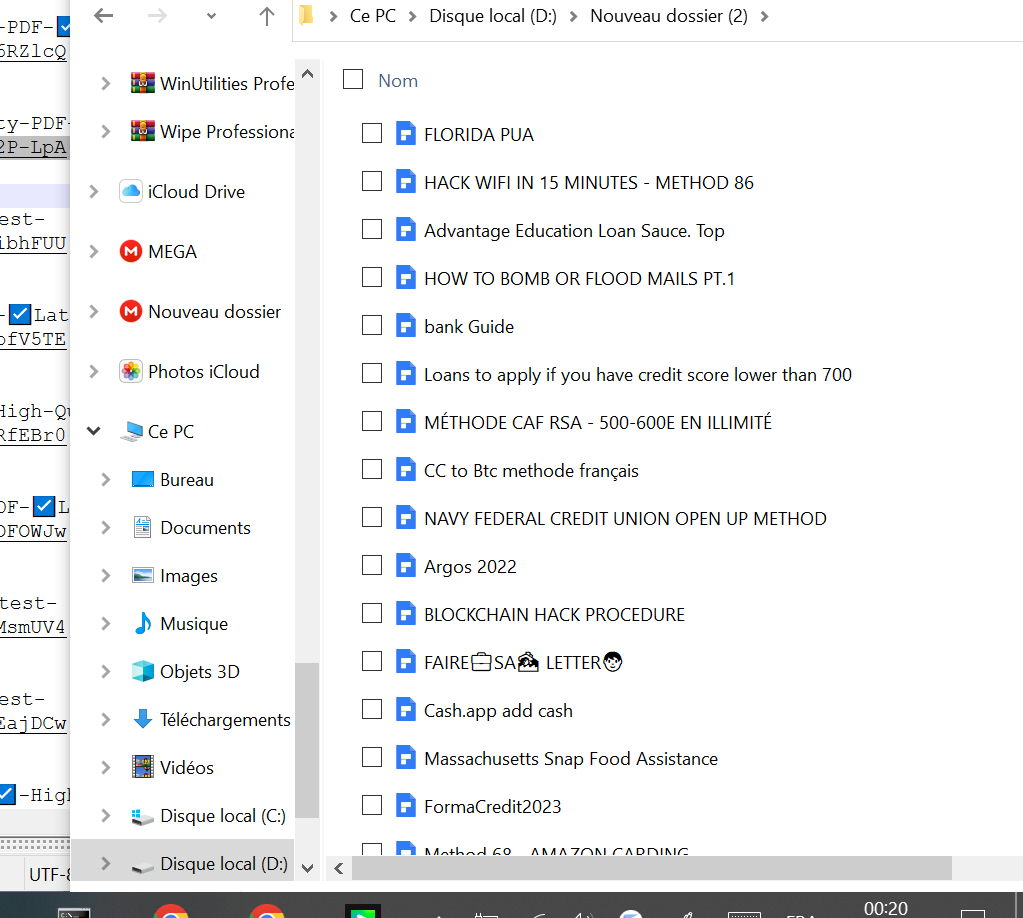The image size is (1023, 918).
Task: Collapse the Ce PC tree node
Action: pos(94,431)
